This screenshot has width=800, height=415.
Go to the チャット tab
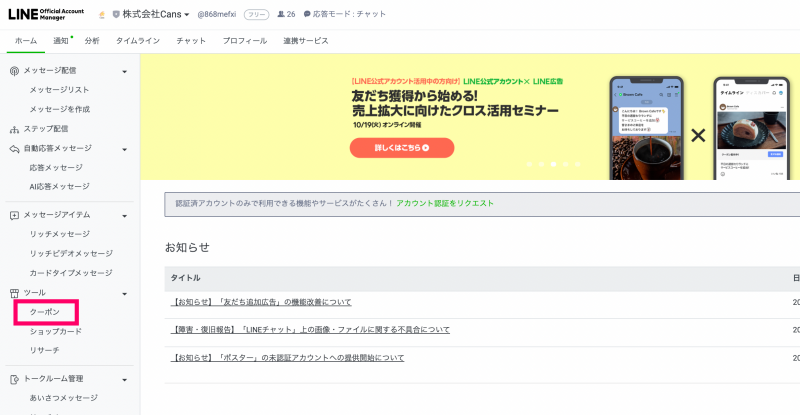coord(191,41)
